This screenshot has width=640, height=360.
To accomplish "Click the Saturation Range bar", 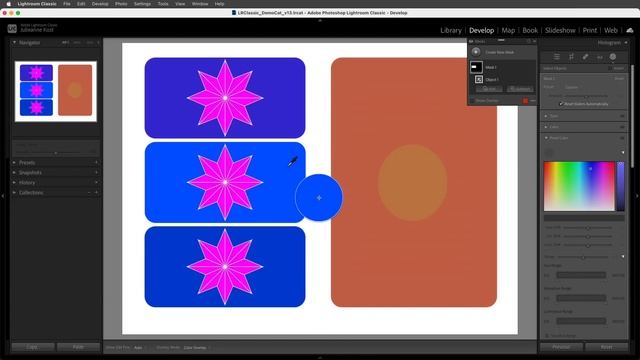I will click(581, 298).
